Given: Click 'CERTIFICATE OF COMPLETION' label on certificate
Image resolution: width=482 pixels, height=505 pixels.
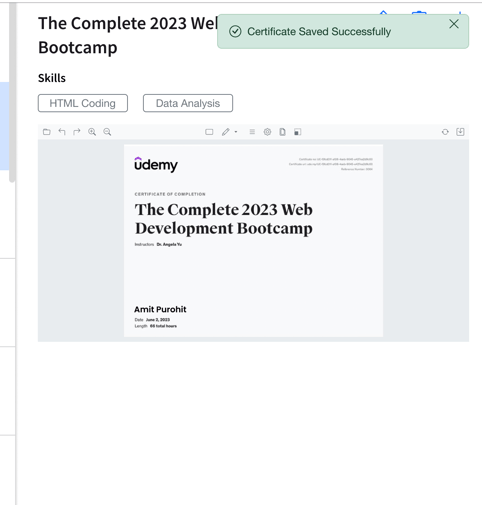Looking at the screenshot, I should click(170, 194).
